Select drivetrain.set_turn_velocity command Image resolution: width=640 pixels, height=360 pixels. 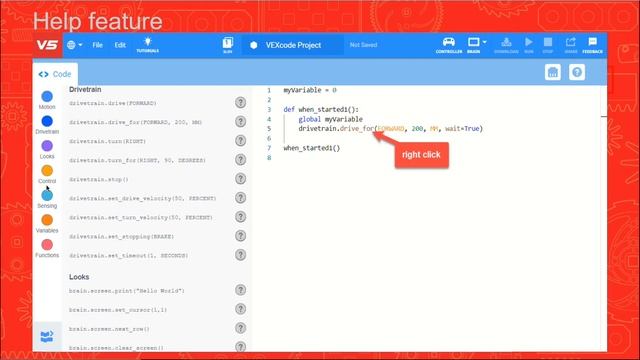[x=141, y=218]
